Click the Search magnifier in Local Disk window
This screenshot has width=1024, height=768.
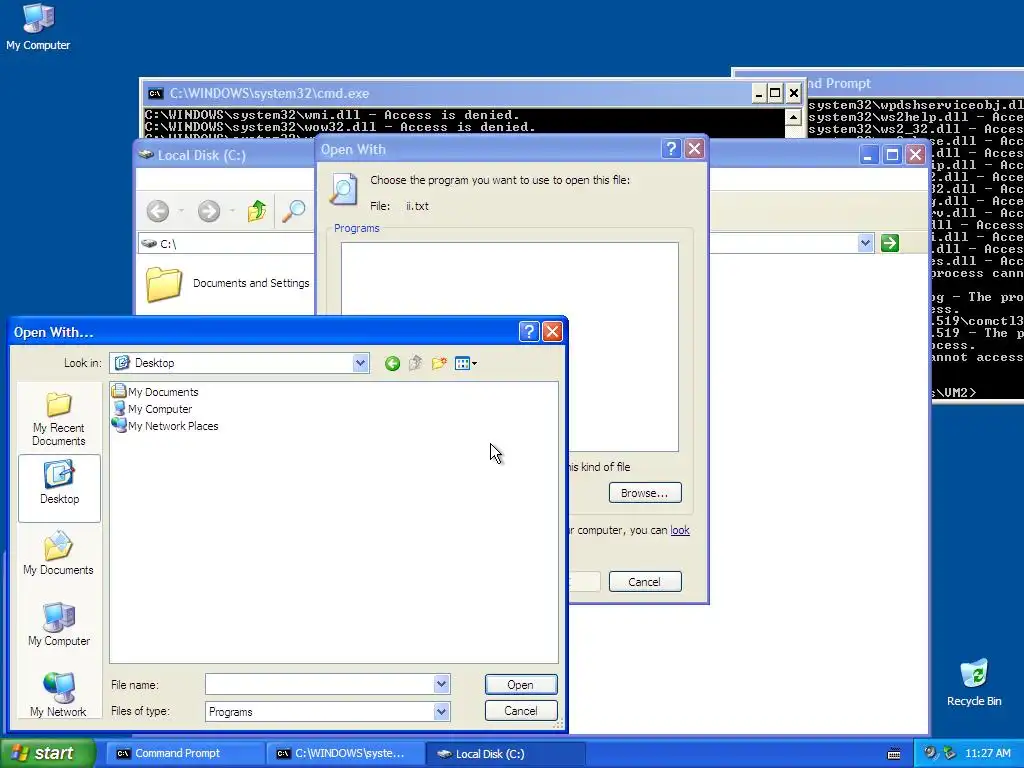pos(294,211)
